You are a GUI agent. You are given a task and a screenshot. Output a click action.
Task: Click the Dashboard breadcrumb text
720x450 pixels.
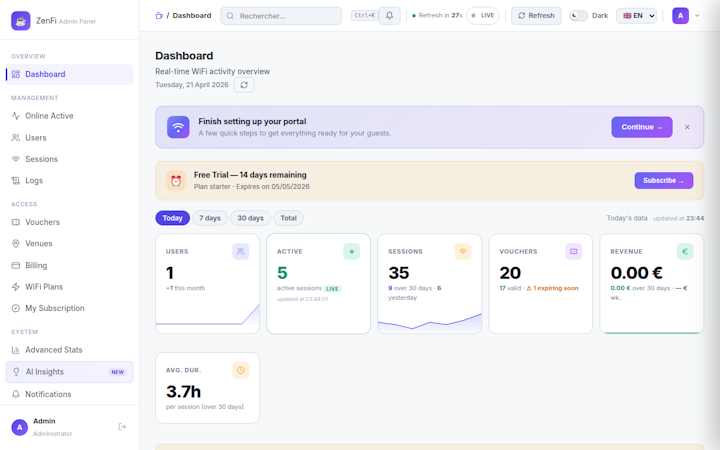tap(192, 16)
